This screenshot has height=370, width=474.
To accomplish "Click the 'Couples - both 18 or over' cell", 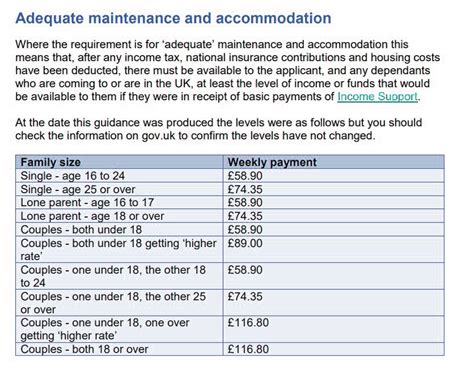I will (x=119, y=349).
